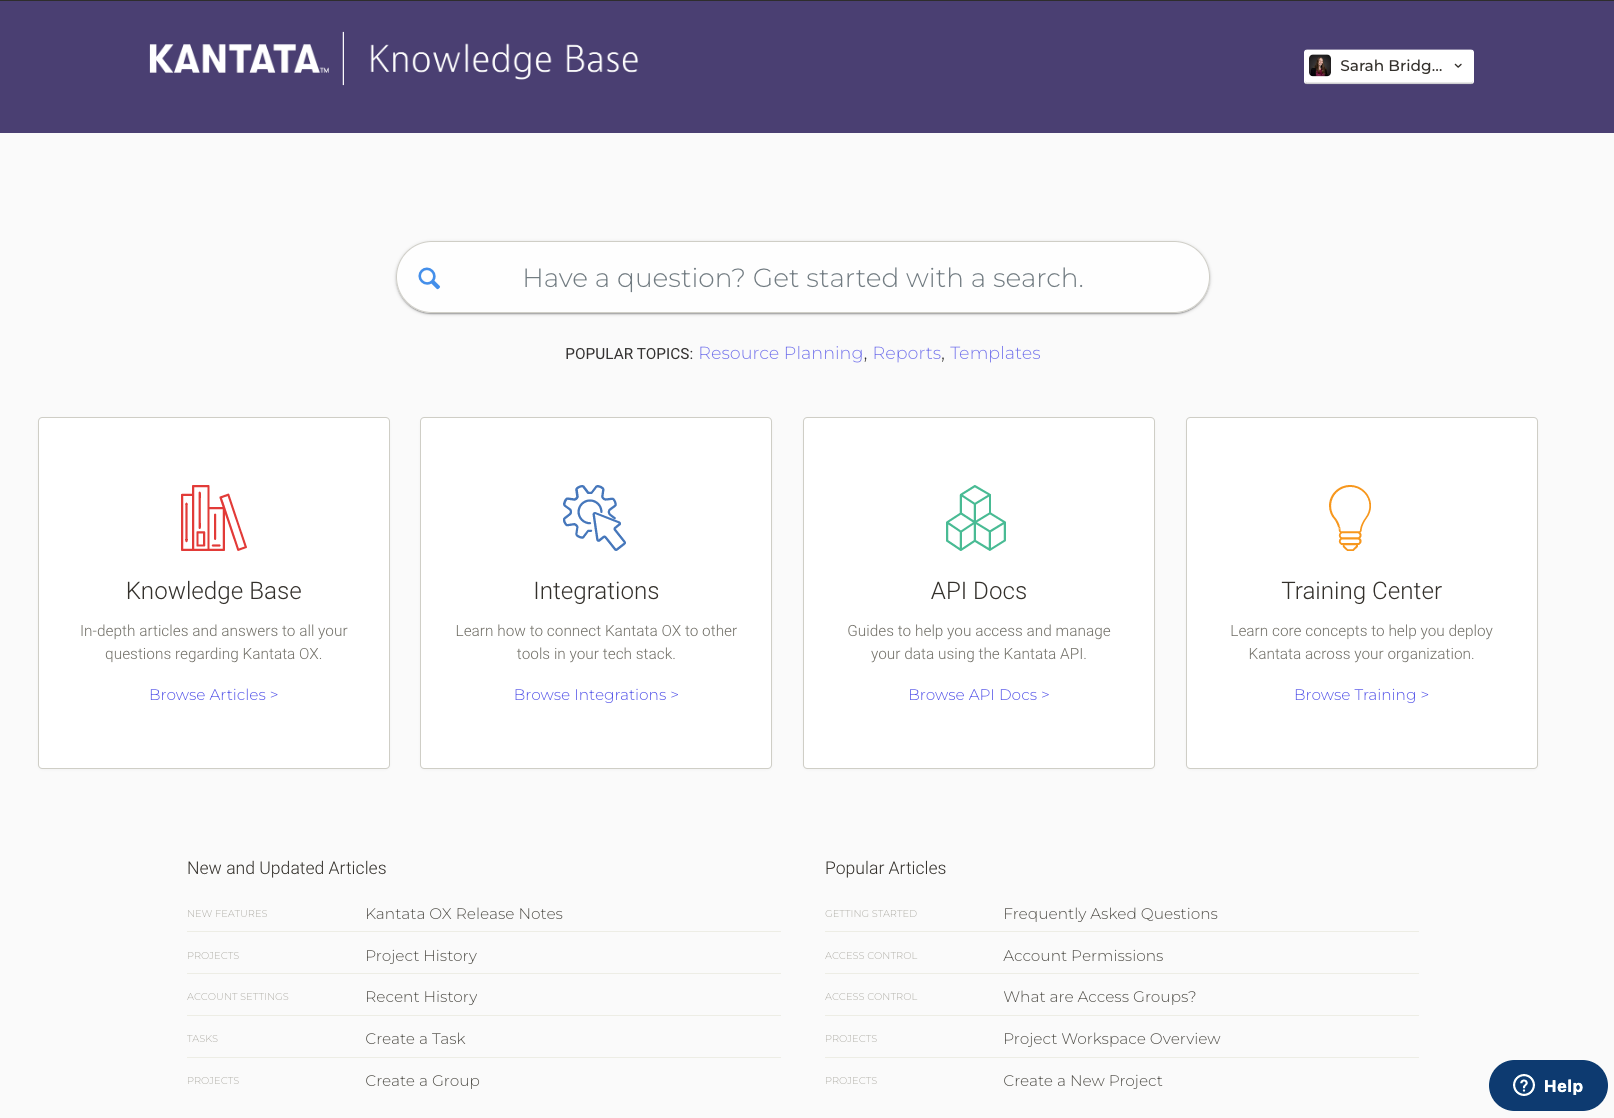Viewport: 1614px width, 1118px height.
Task: Open the Frequently Asked Questions article
Action: pyautogui.click(x=1110, y=913)
